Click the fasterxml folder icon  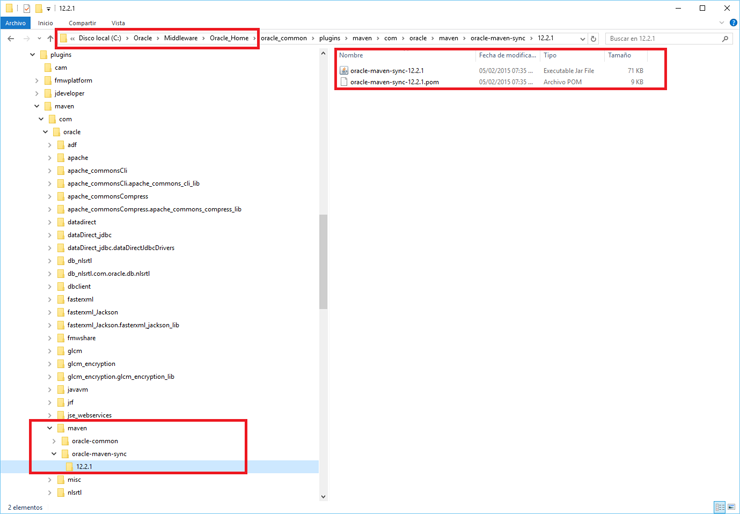[60, 299]
